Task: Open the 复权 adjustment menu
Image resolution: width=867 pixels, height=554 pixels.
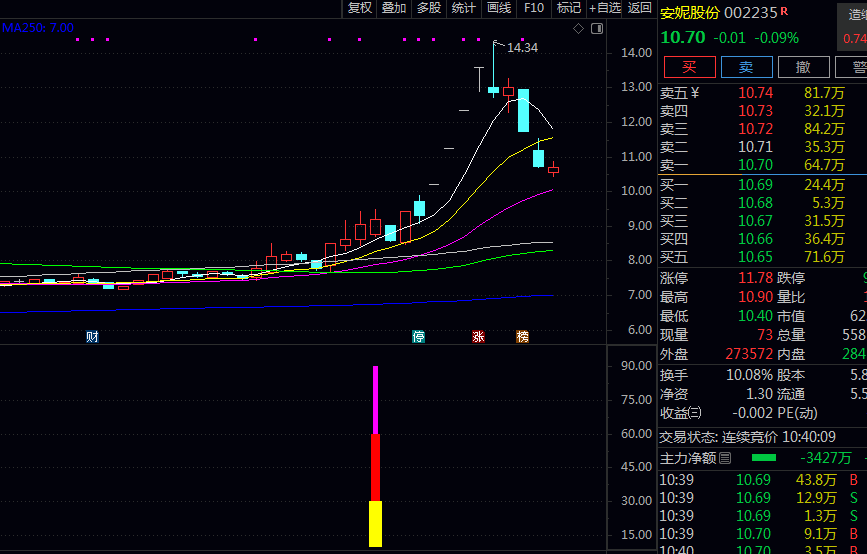Action: point(359,8)
